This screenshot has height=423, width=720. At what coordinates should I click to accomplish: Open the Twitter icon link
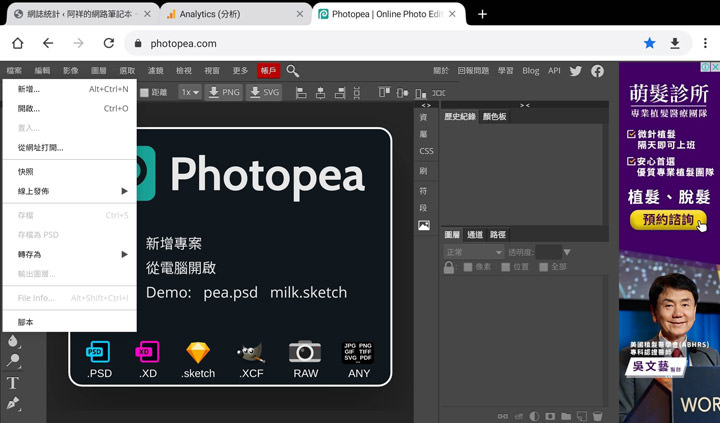575,71
